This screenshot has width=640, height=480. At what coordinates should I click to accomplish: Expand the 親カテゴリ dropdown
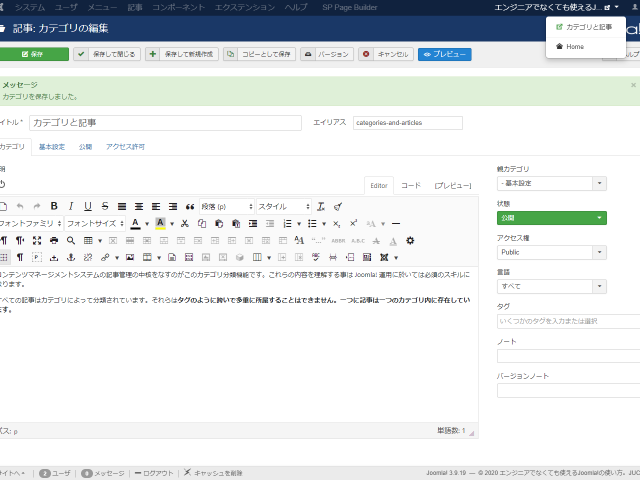point(551,184)
